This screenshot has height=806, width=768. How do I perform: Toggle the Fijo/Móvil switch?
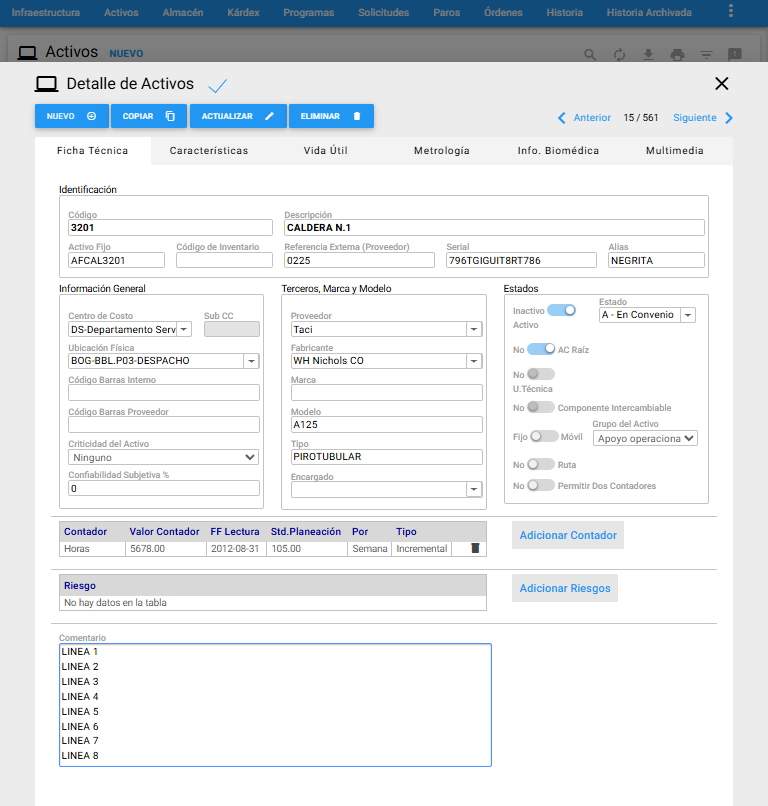pyautogui.click(x=544, y=436)
